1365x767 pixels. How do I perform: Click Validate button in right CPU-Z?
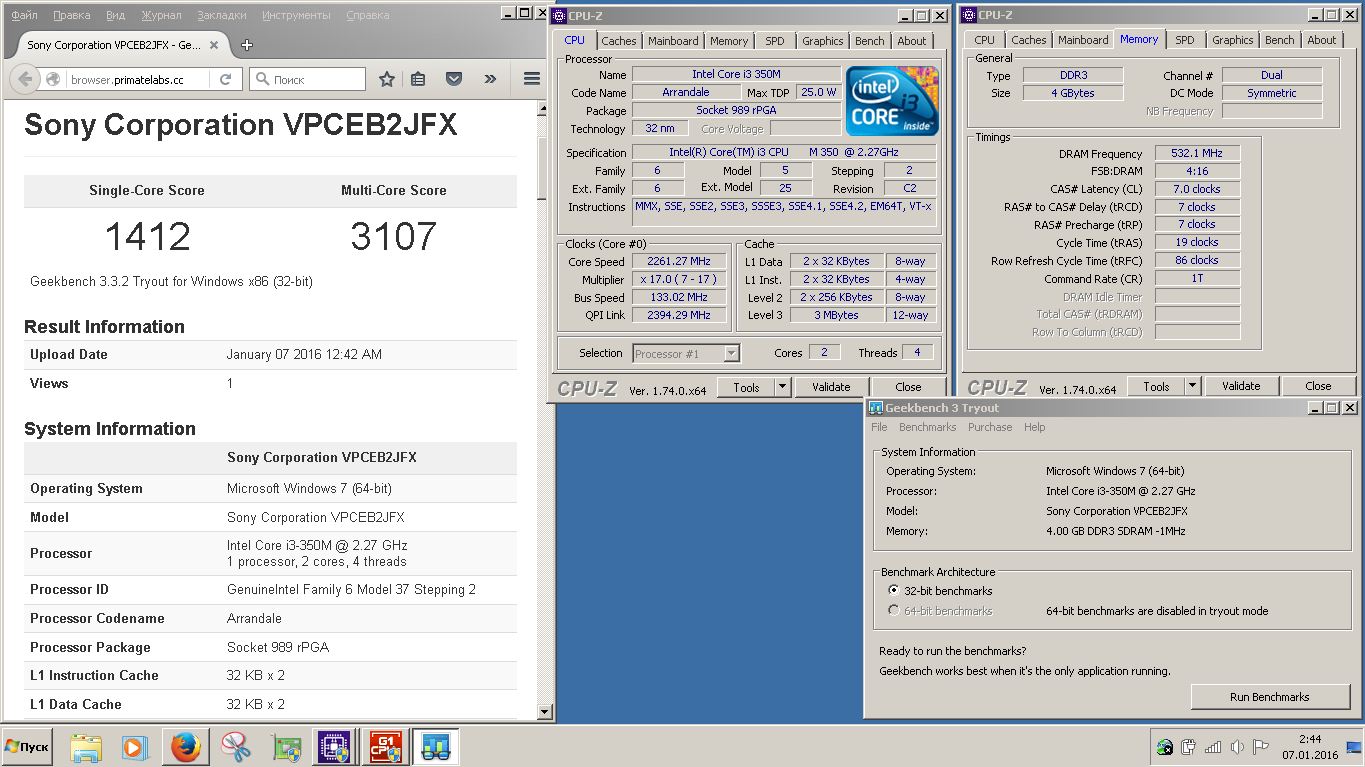click(x=1241, y=386)
